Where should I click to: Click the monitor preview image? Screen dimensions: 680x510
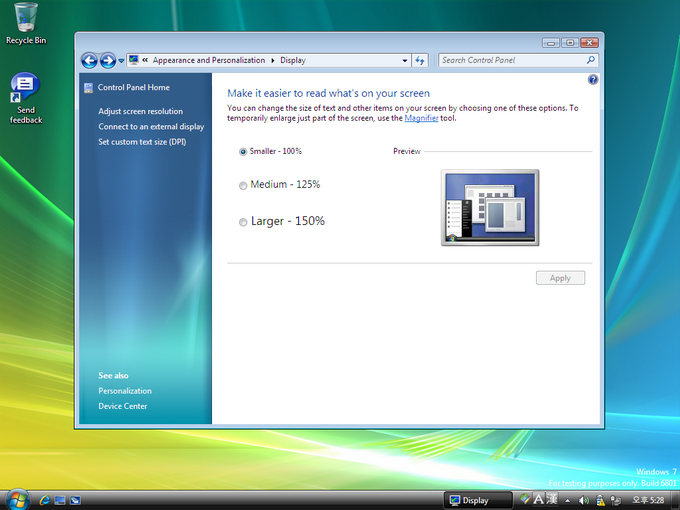click(490, 208)
